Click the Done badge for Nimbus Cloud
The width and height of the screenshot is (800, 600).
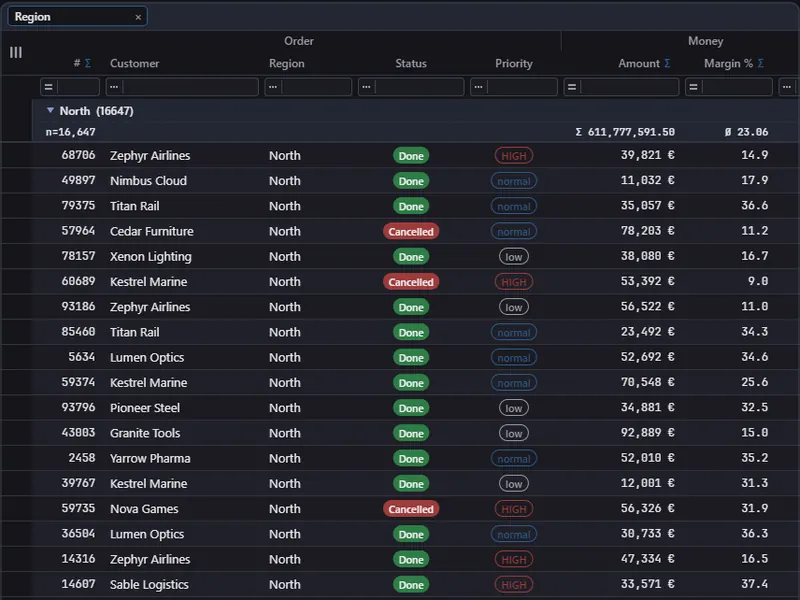(411, 181)
